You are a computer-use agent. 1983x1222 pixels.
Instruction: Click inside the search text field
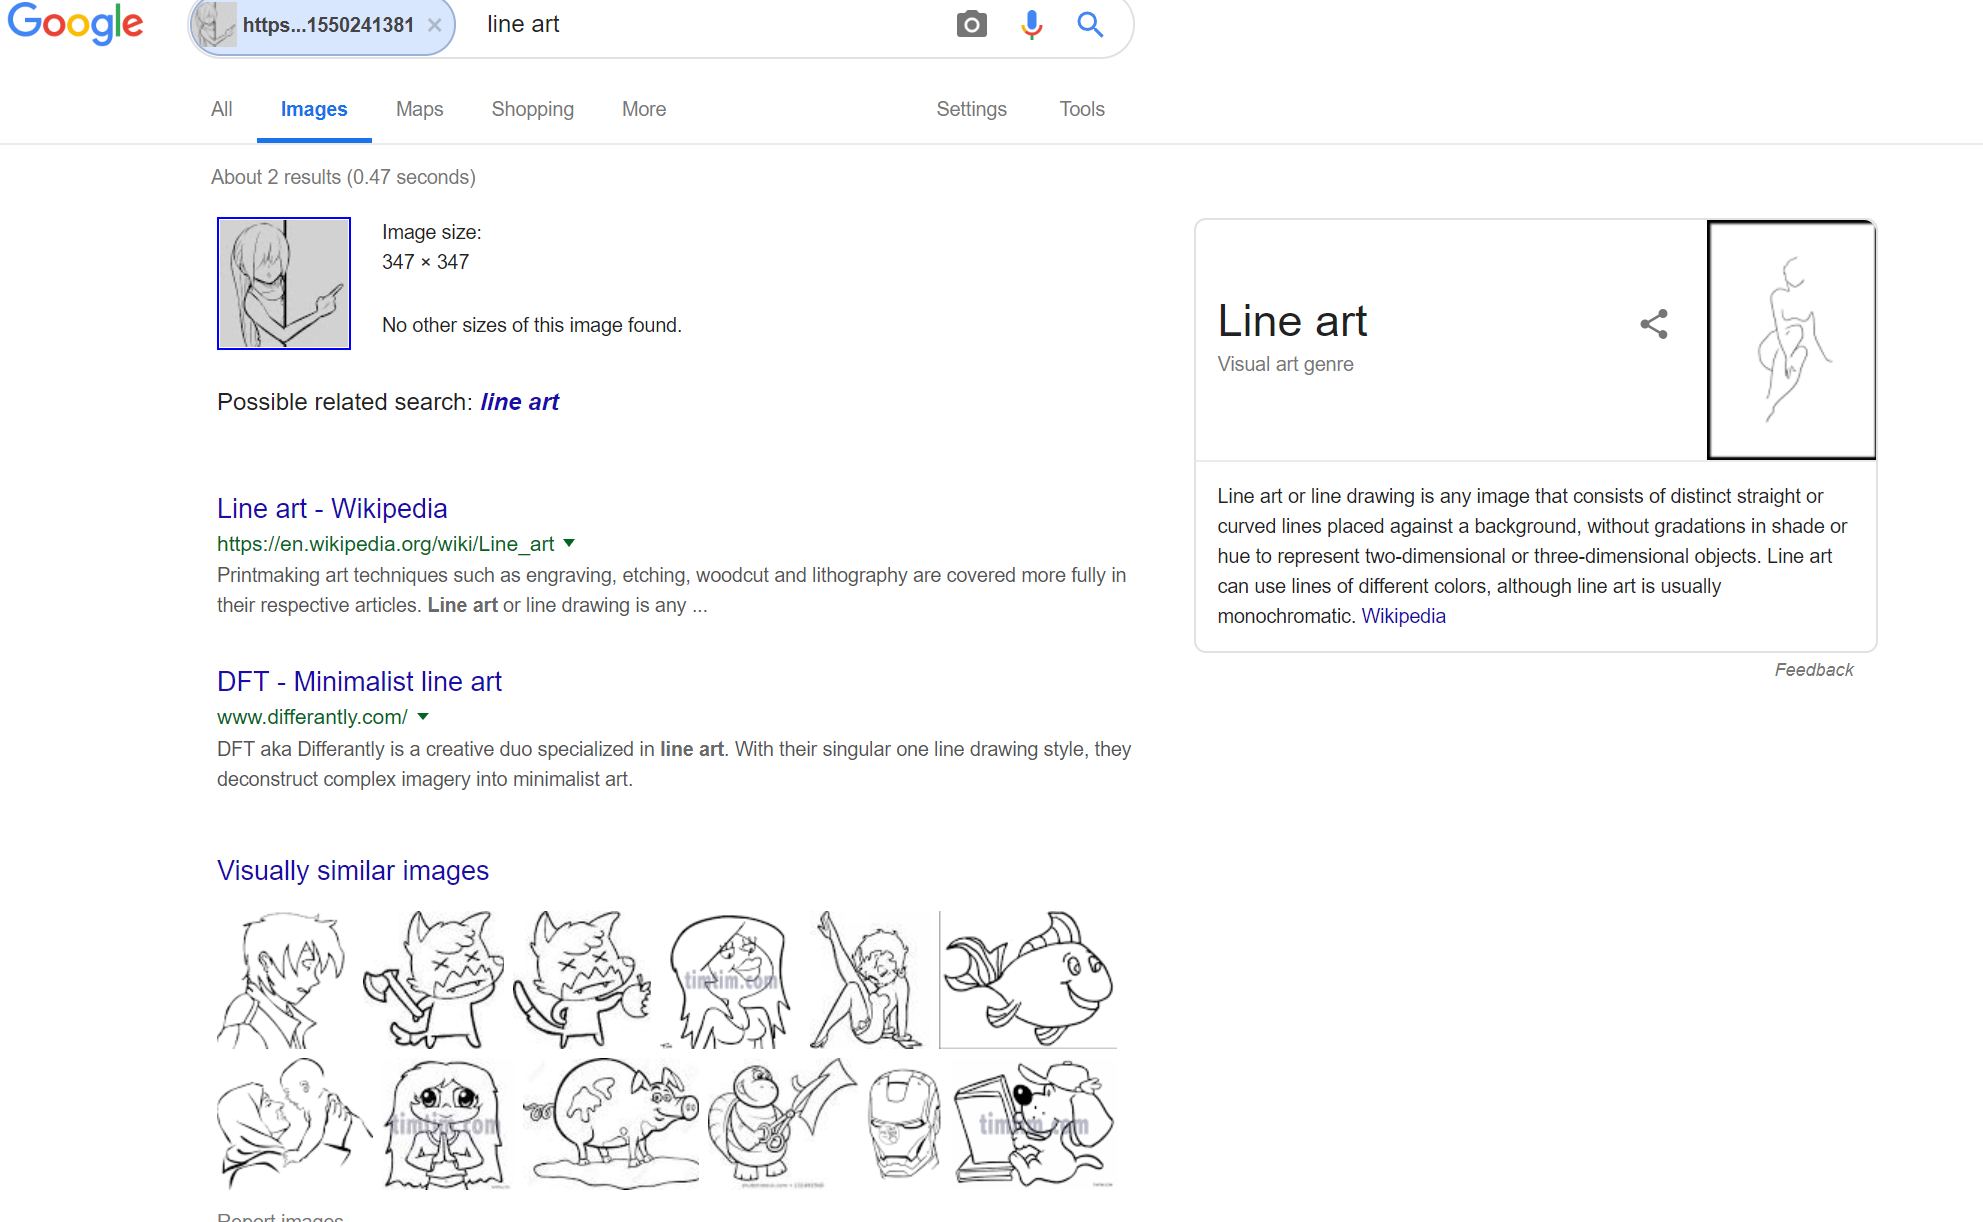700,25
